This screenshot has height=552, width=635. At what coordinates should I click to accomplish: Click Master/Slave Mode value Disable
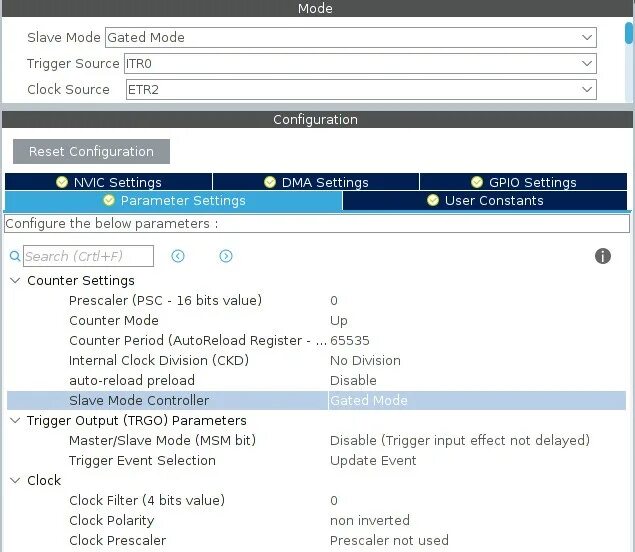pos(460,440)
